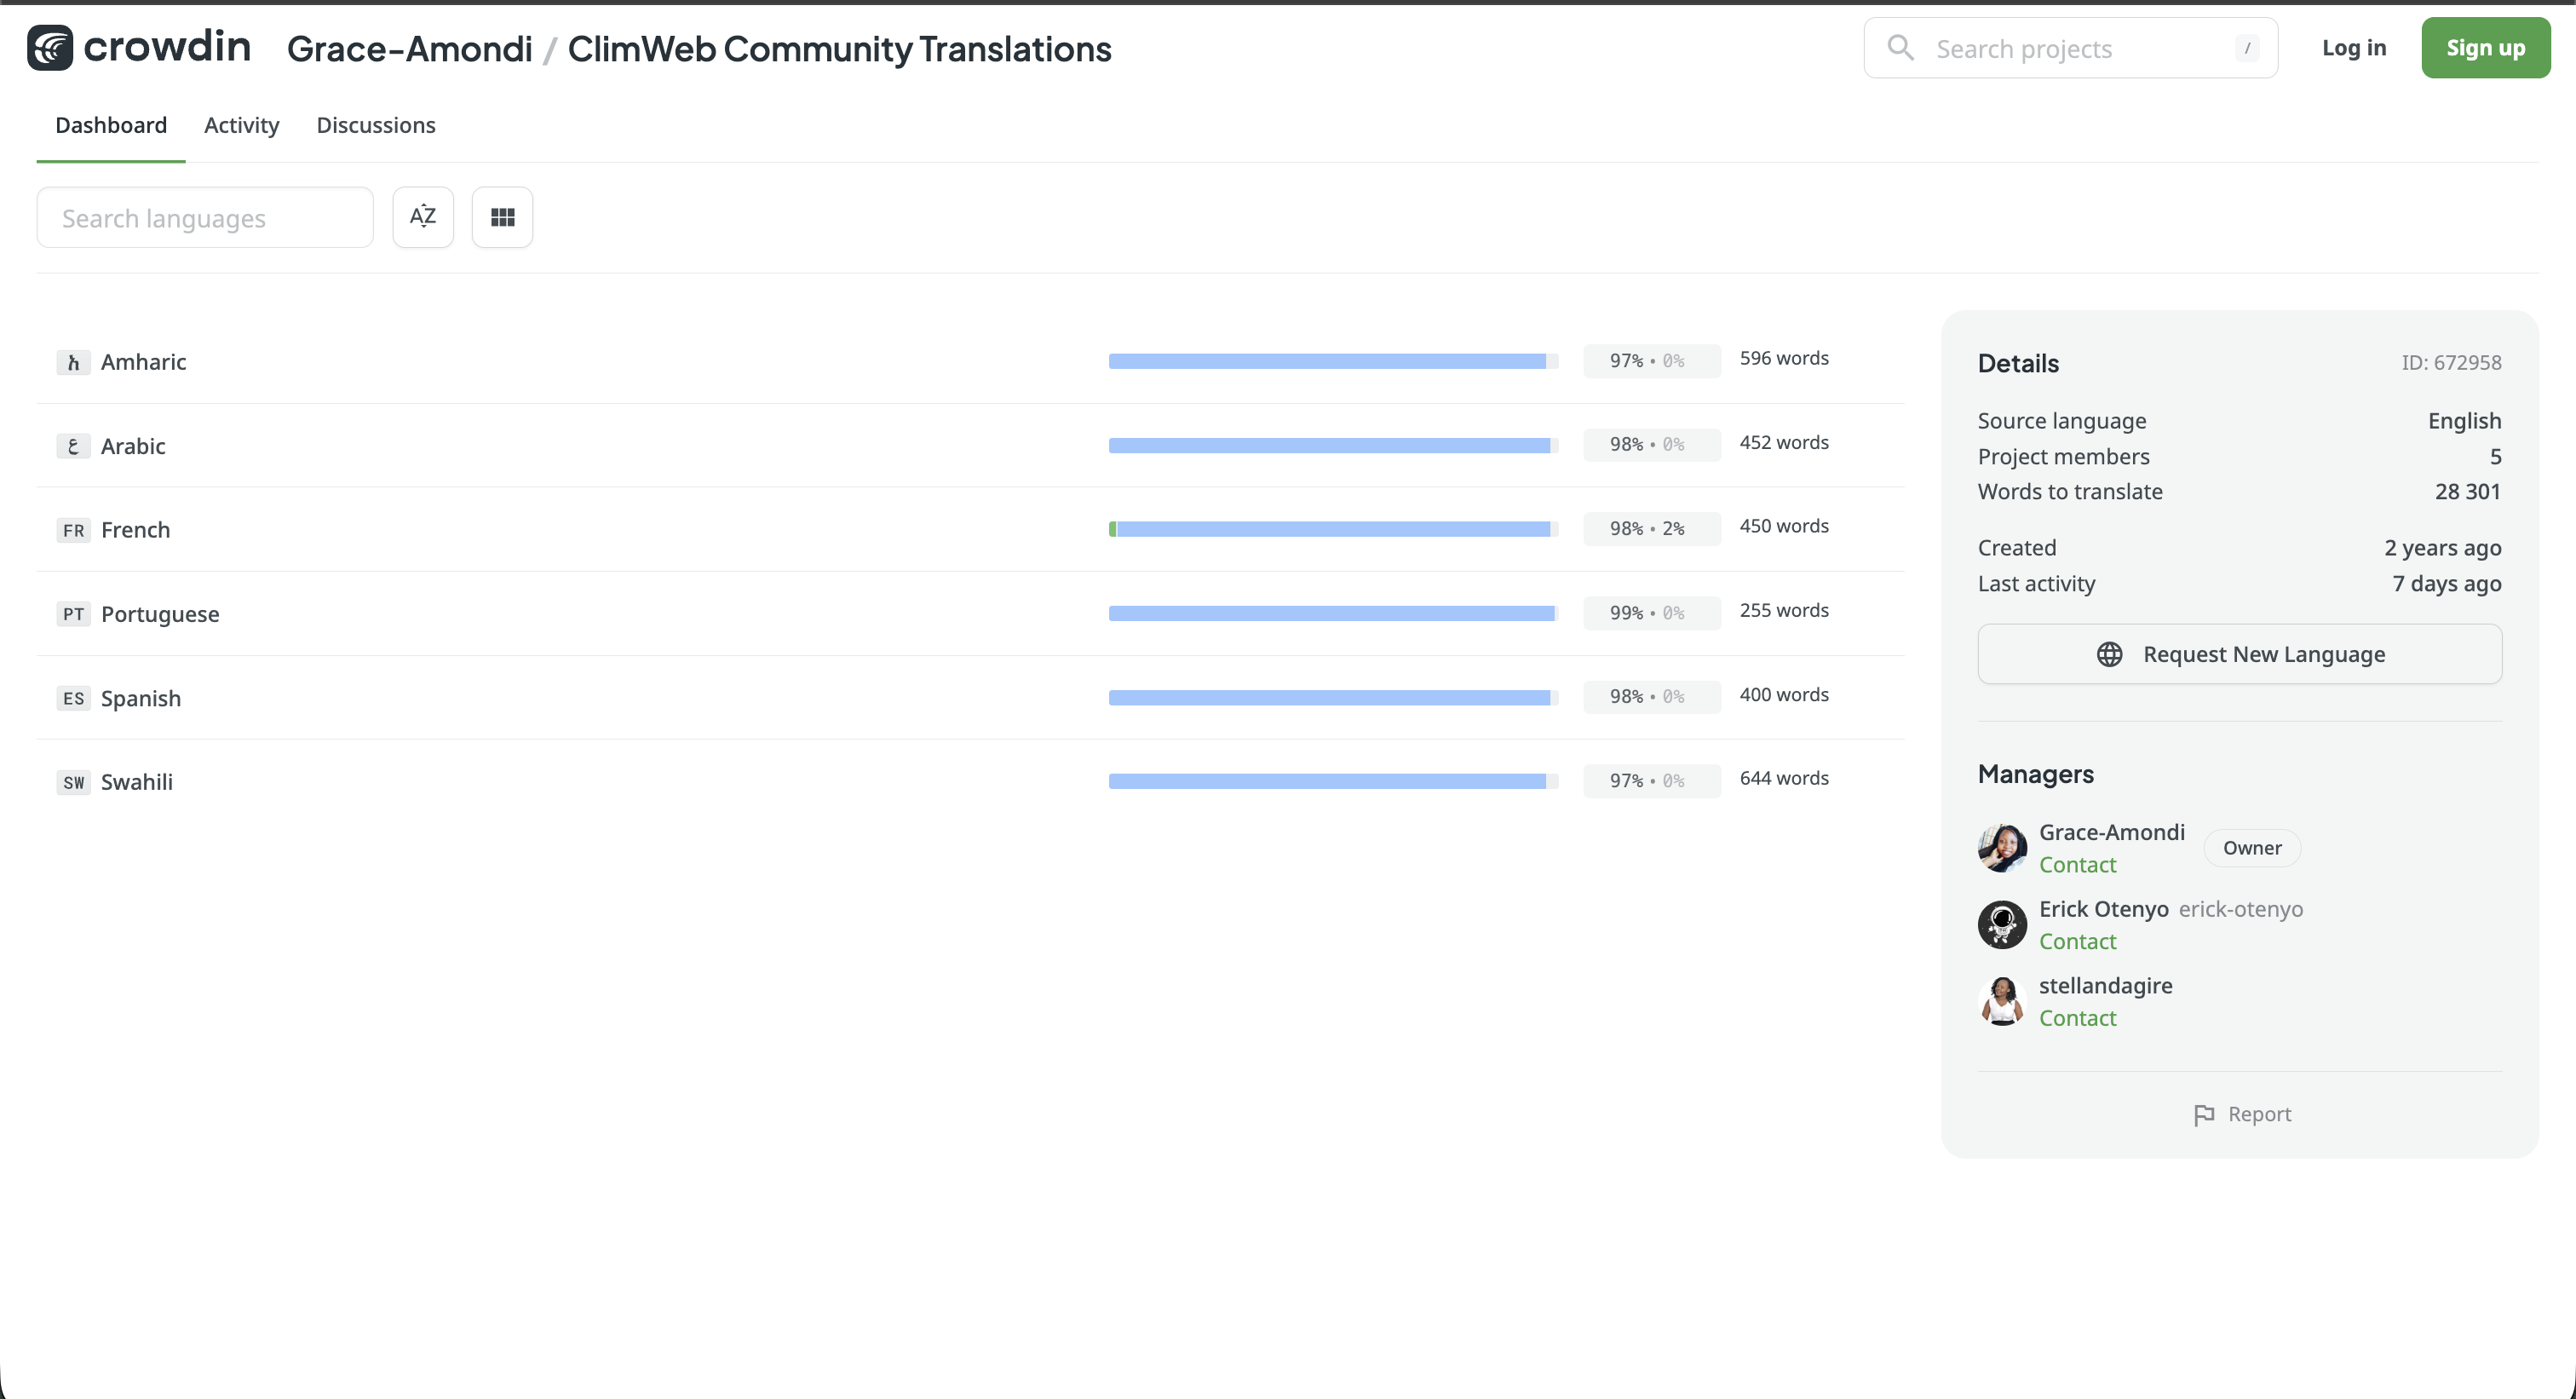Click the Arabic progress bar
Viewport: 2576px width, 1399px height.
click(1333, 445)
